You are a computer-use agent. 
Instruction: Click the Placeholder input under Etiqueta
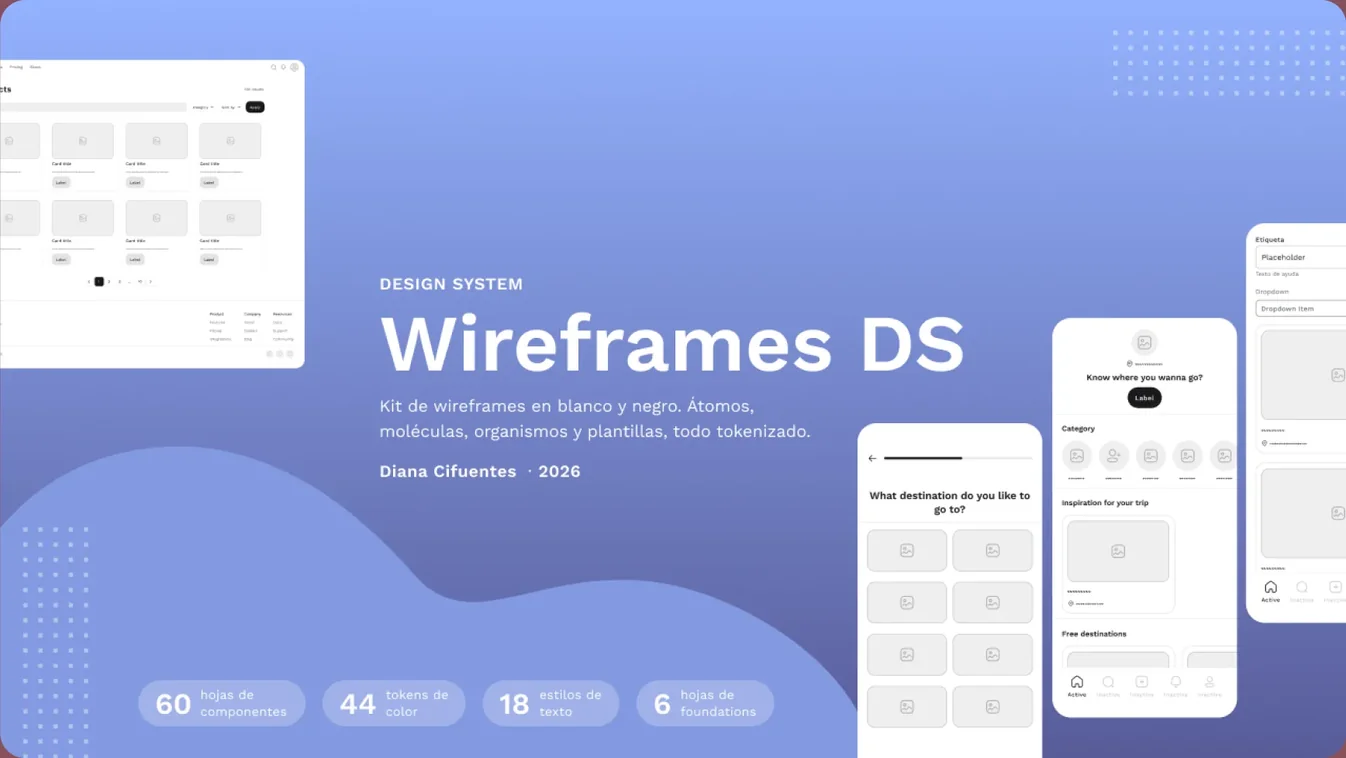[1301, 257]
